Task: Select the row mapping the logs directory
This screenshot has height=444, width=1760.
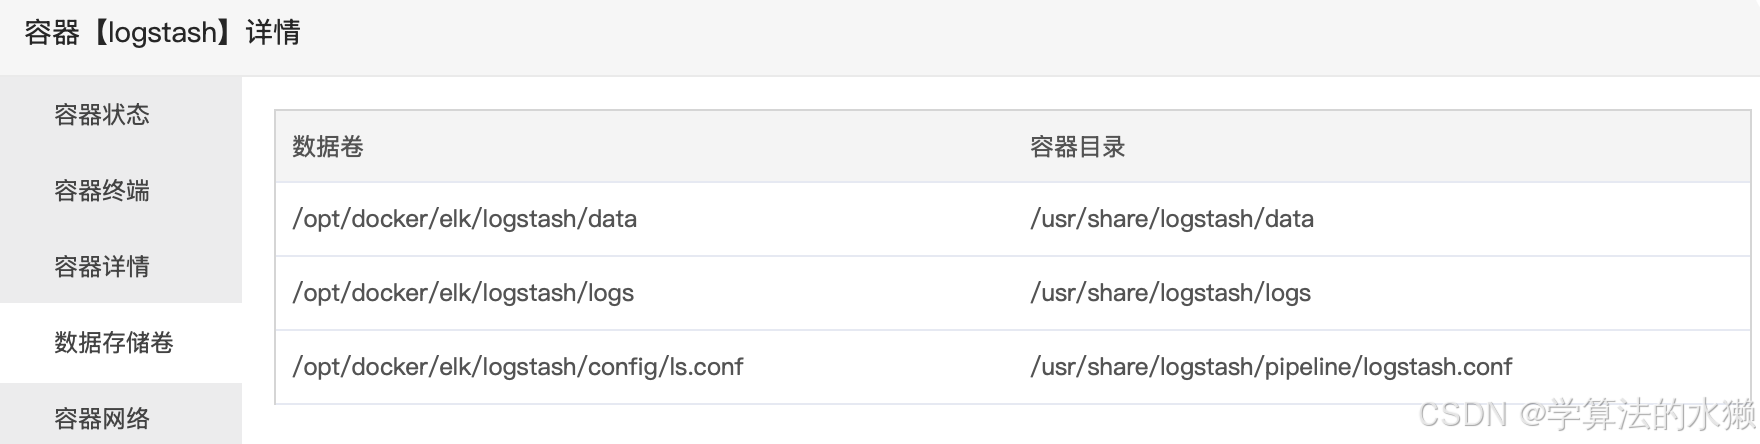Action: click(x=1012, y=293)
